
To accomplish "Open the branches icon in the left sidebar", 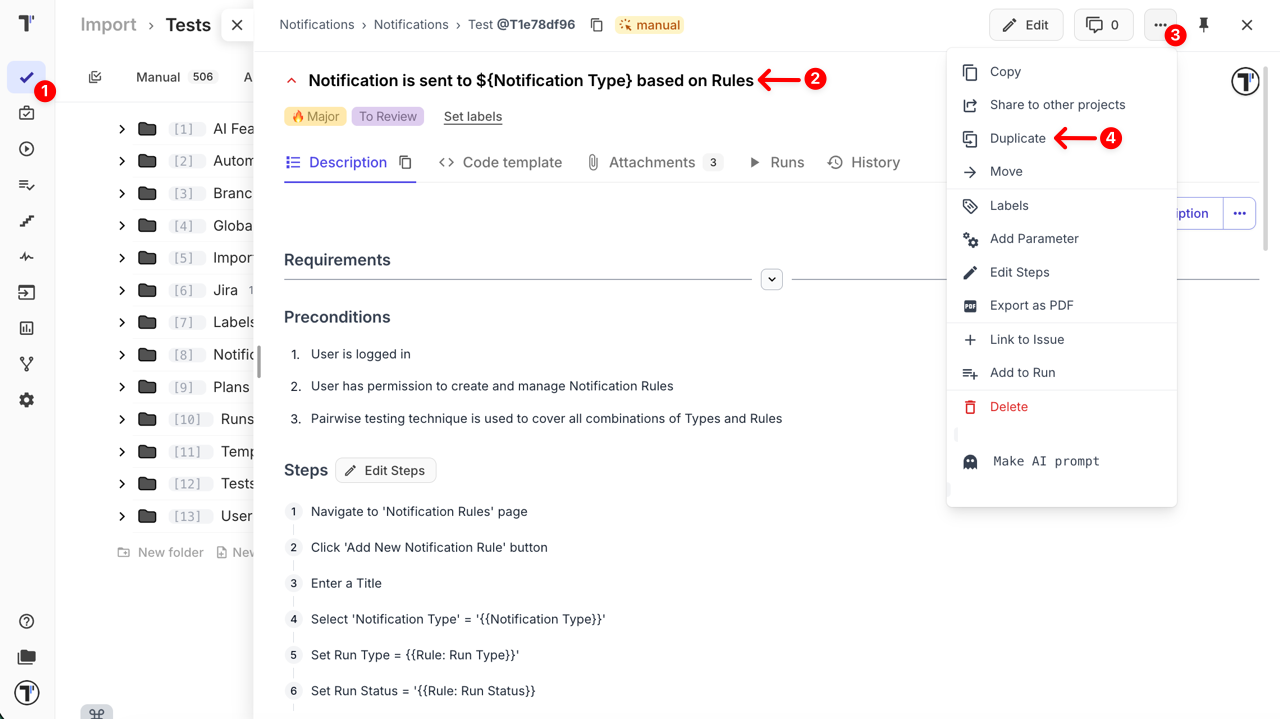I will coord(27,364).
